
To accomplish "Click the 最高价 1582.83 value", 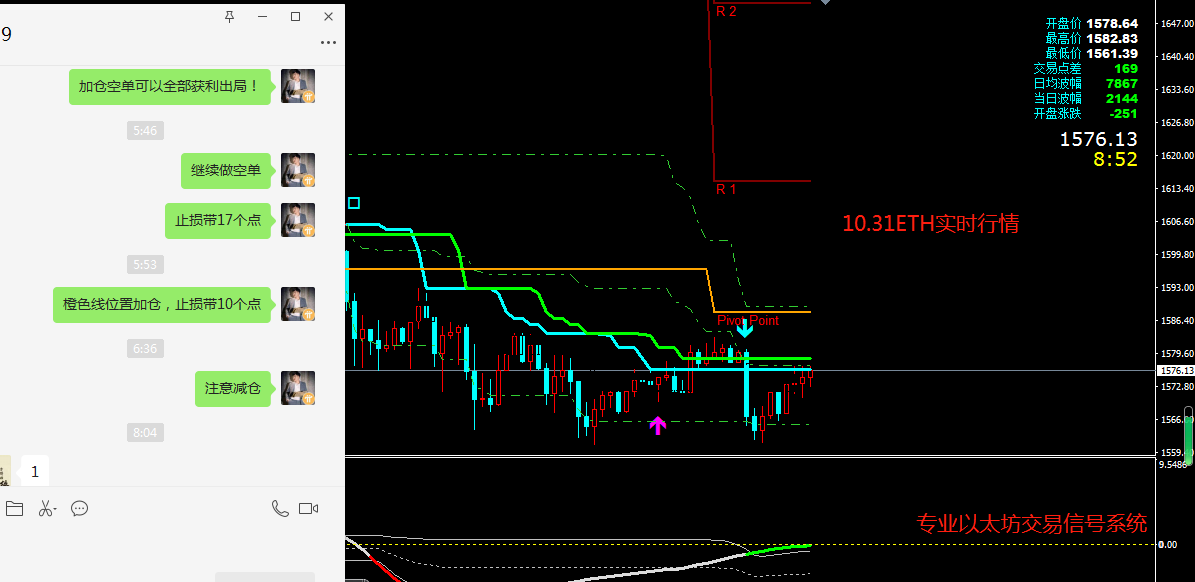I will pyautogui.click(x=1112, y=38).
